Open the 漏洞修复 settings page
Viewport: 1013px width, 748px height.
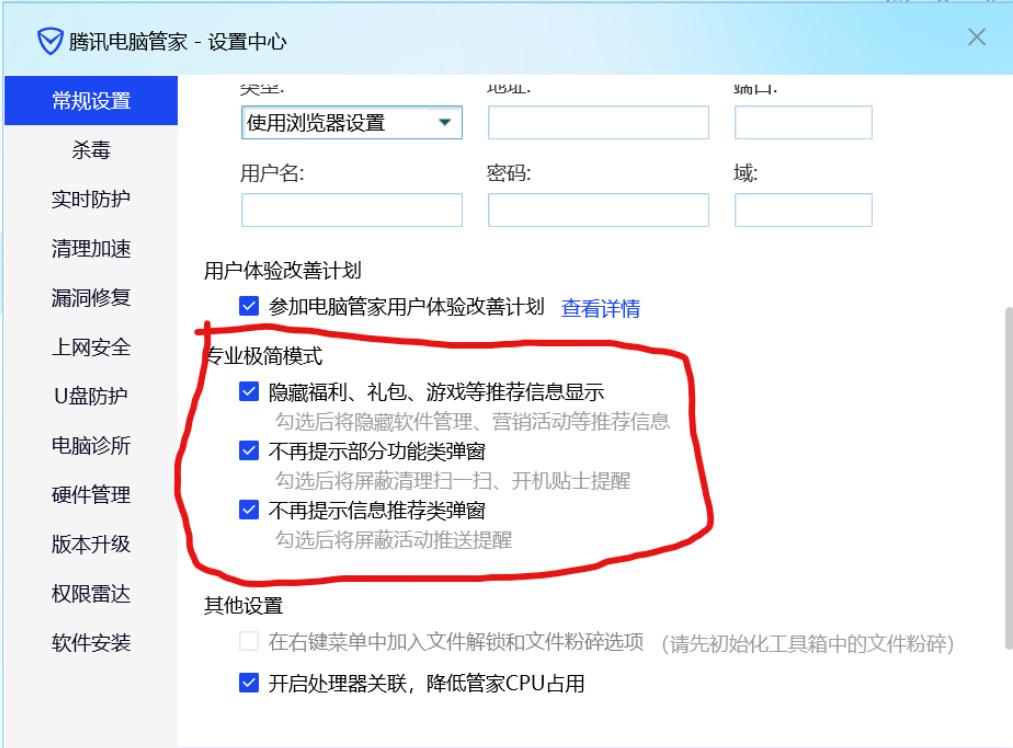pos(90,298)
